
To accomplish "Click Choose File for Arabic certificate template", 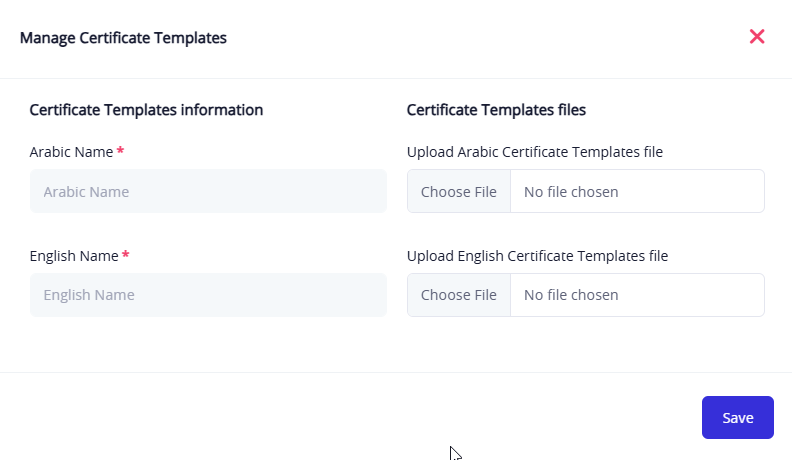I will point(459,191).
